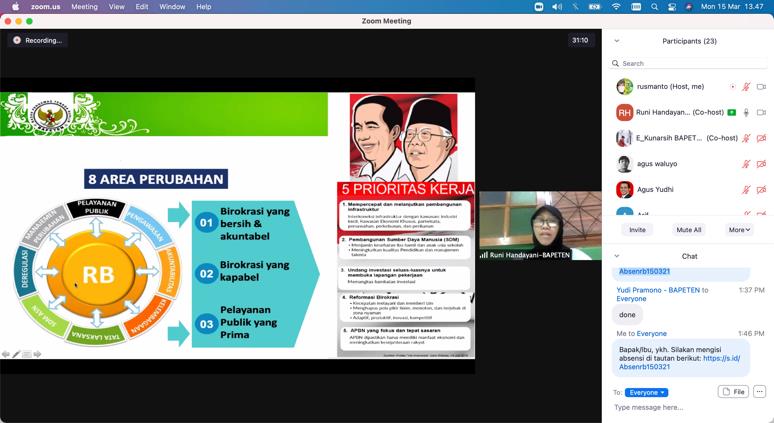Viewport: 774px width, 423px height.
Task: Click the Recording indicator
Action: pyautogui.click(x=38, y=40)
